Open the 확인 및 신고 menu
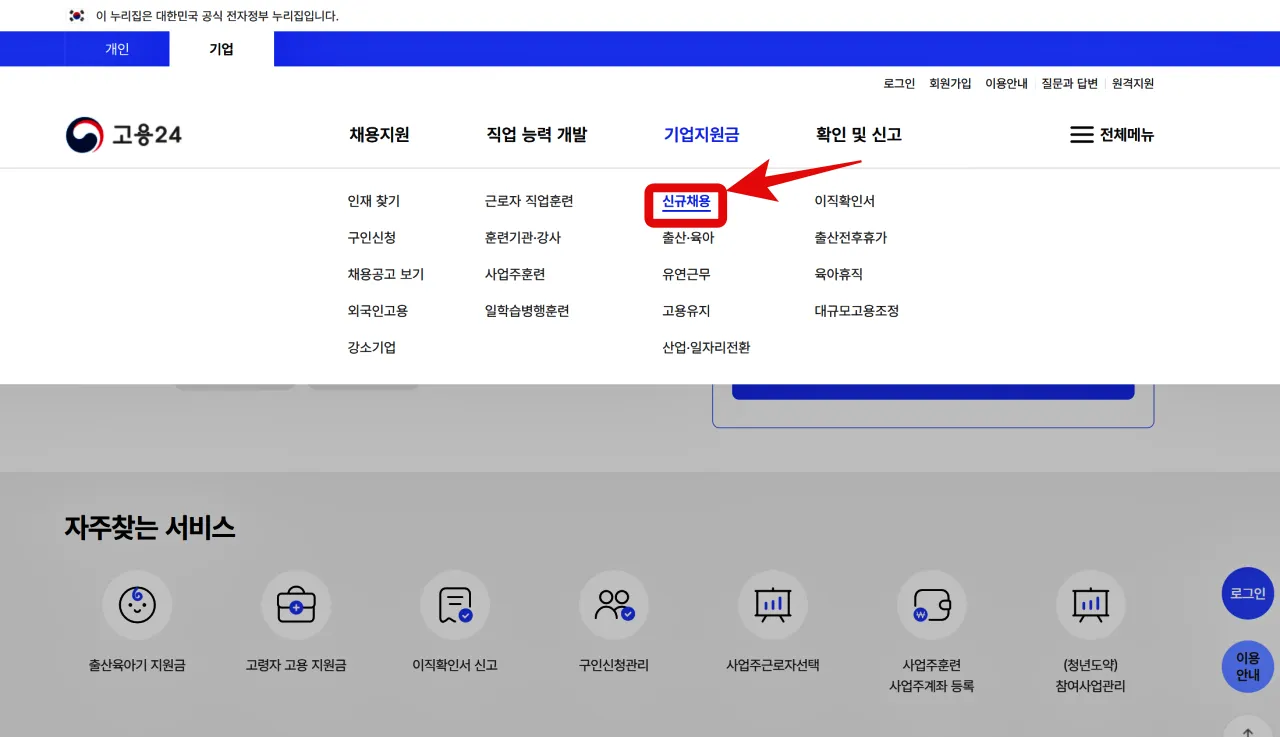 [858, 134]
